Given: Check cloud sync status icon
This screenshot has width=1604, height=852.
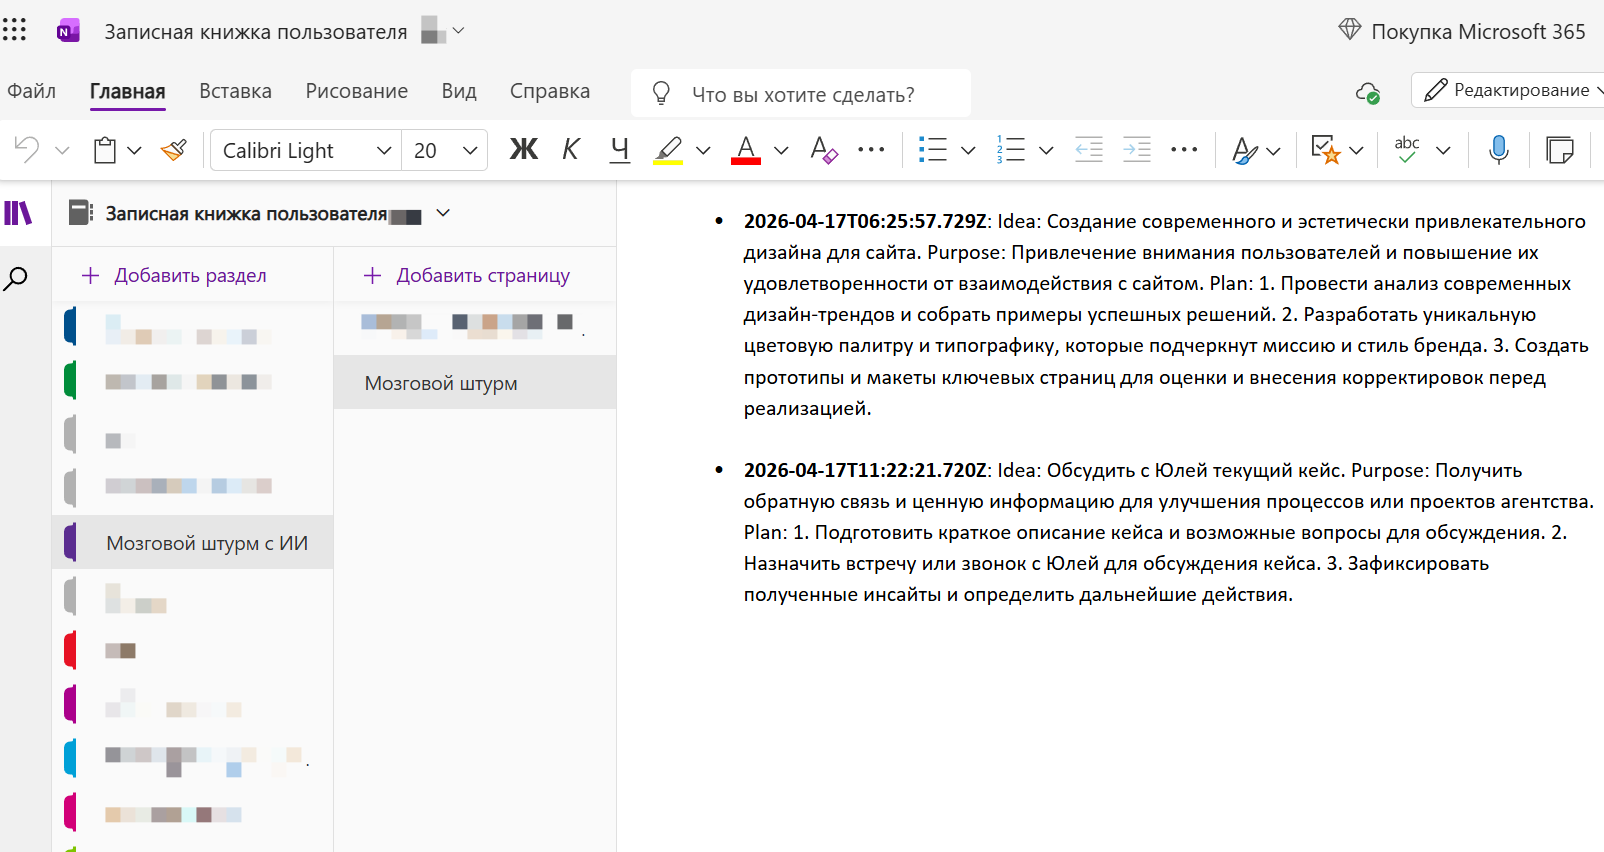Looking at the screenshot, I should 1368,93.
